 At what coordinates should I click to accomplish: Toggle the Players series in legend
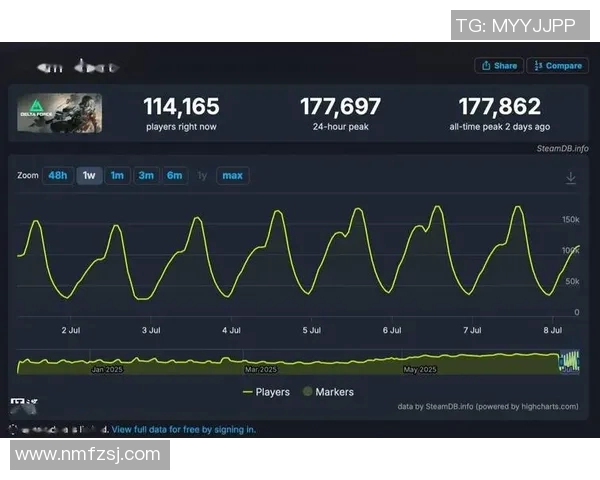pyautogui.click(x=267, y=392)
